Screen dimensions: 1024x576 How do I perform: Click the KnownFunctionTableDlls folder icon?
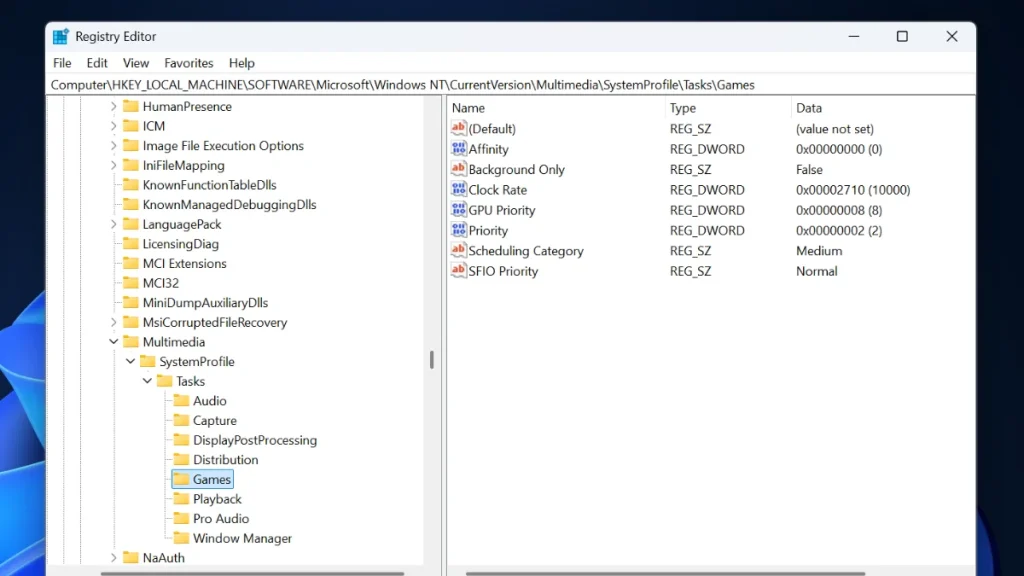click(131, 184)
